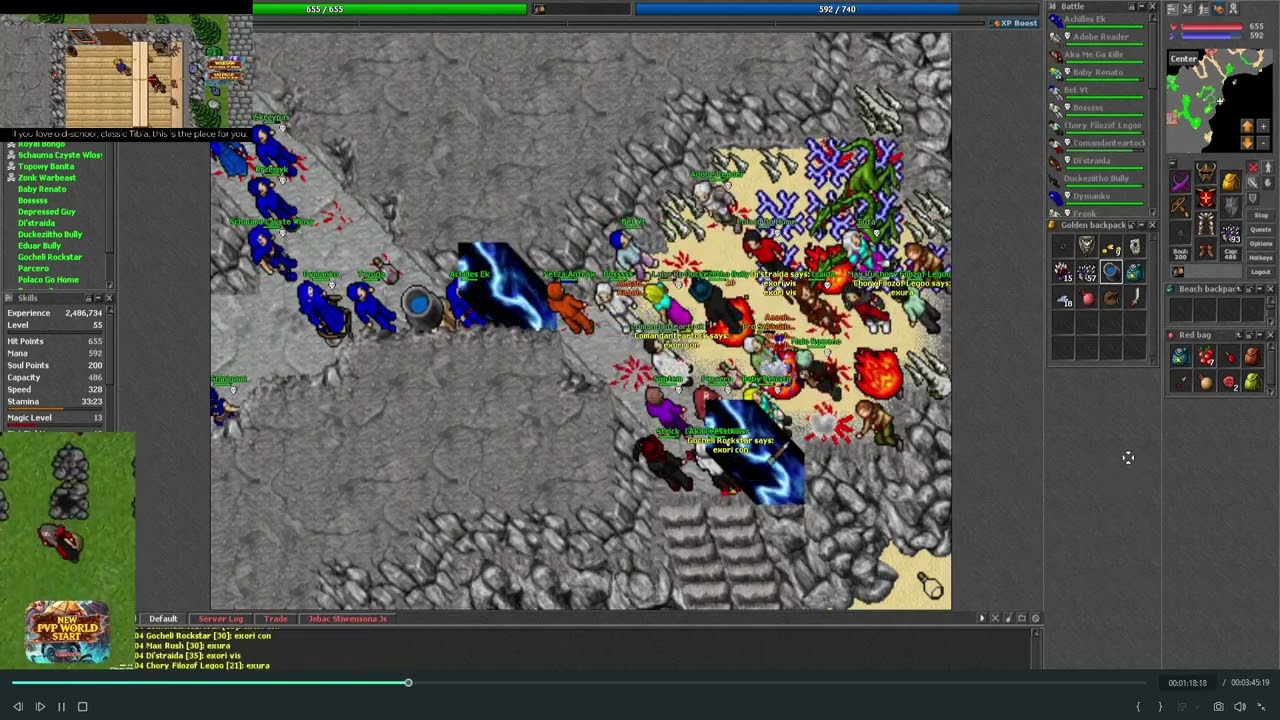
Task: Toggle the balanced fight mode sword icon
Action: pyautogui.click(x=1253, y=183)
